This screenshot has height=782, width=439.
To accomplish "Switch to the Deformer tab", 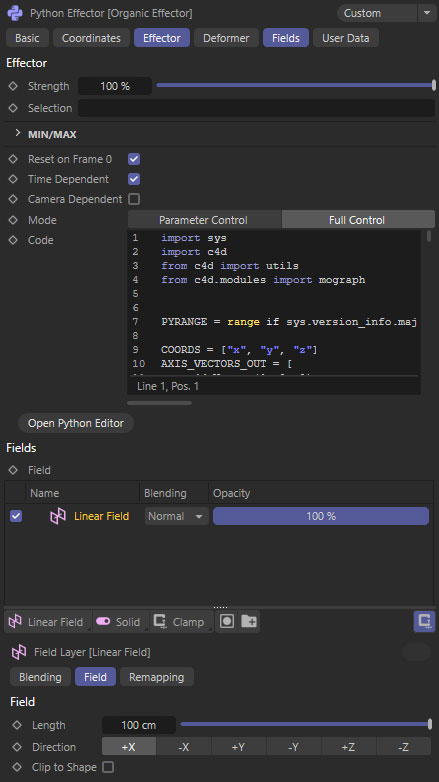I will (x=226, y=38).
